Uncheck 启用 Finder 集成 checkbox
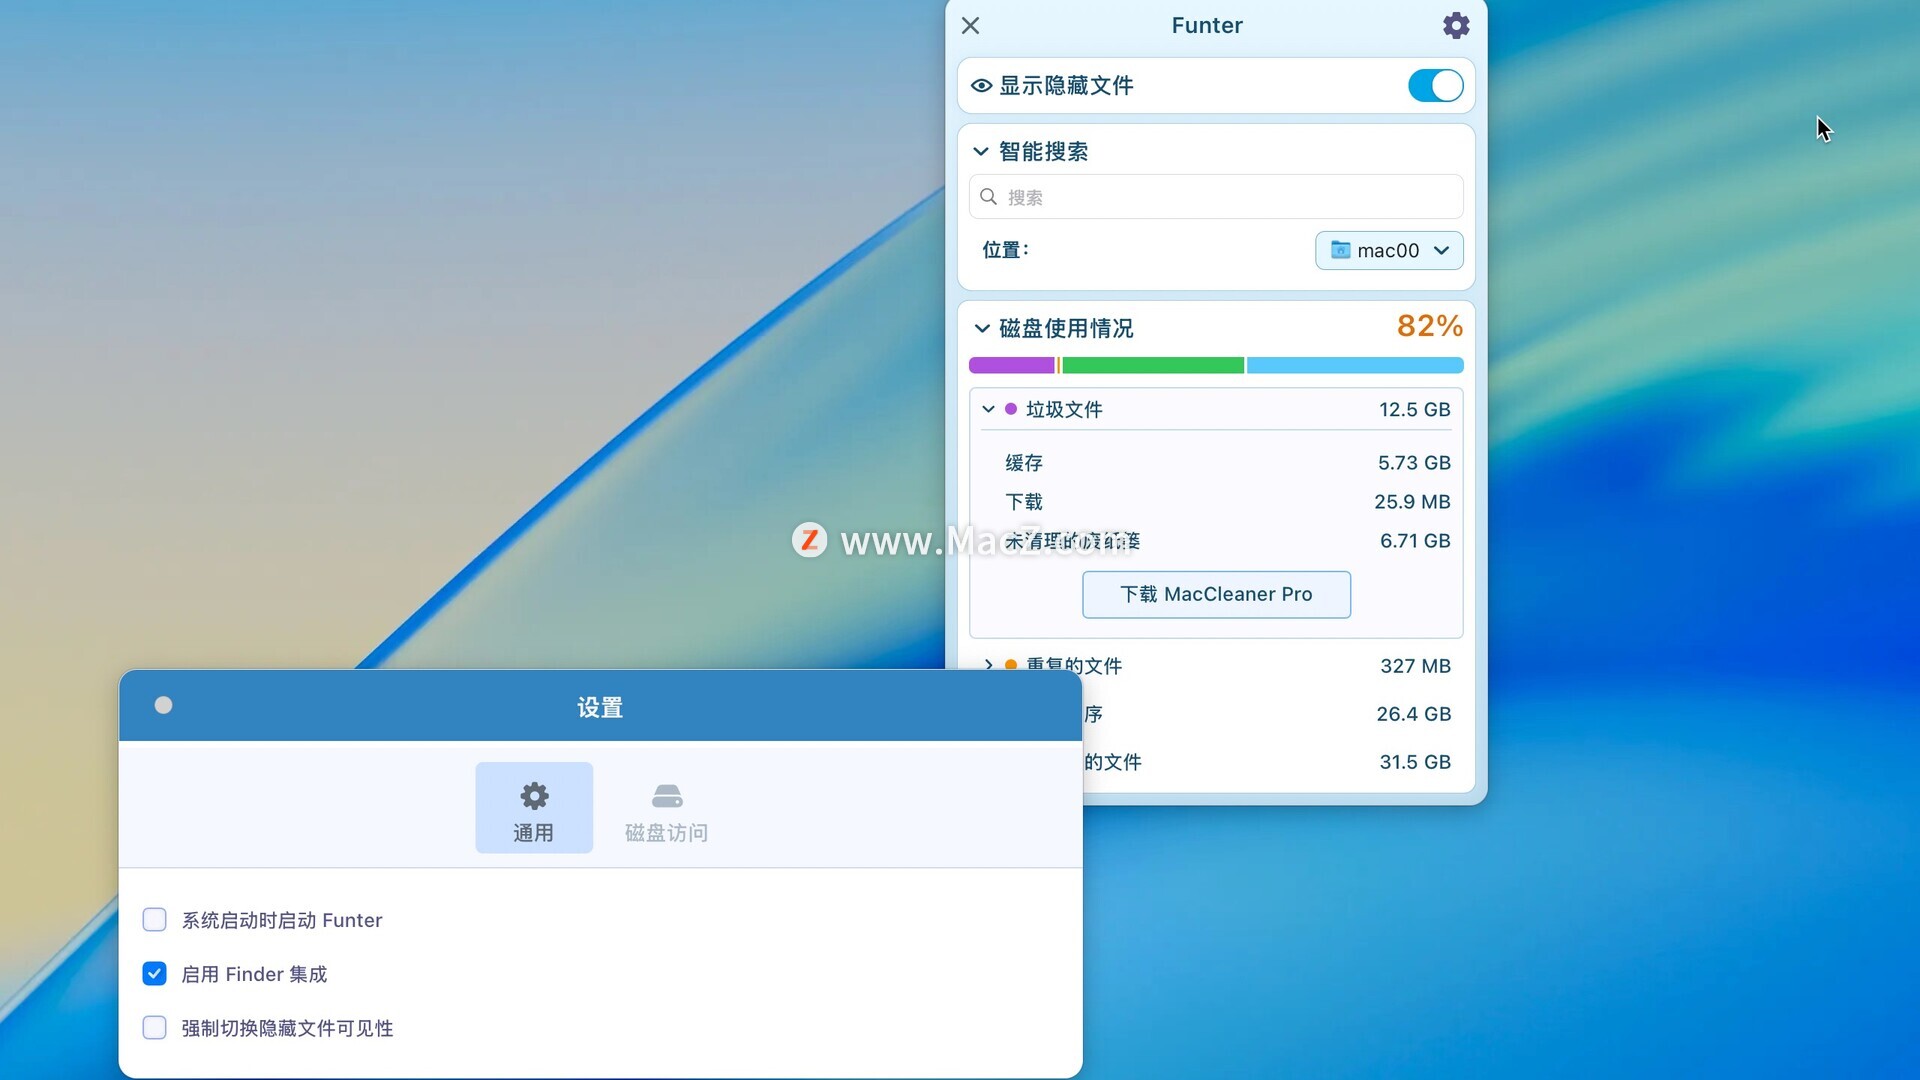The height and width of the screenshot is (1080, 1920). 154,974
